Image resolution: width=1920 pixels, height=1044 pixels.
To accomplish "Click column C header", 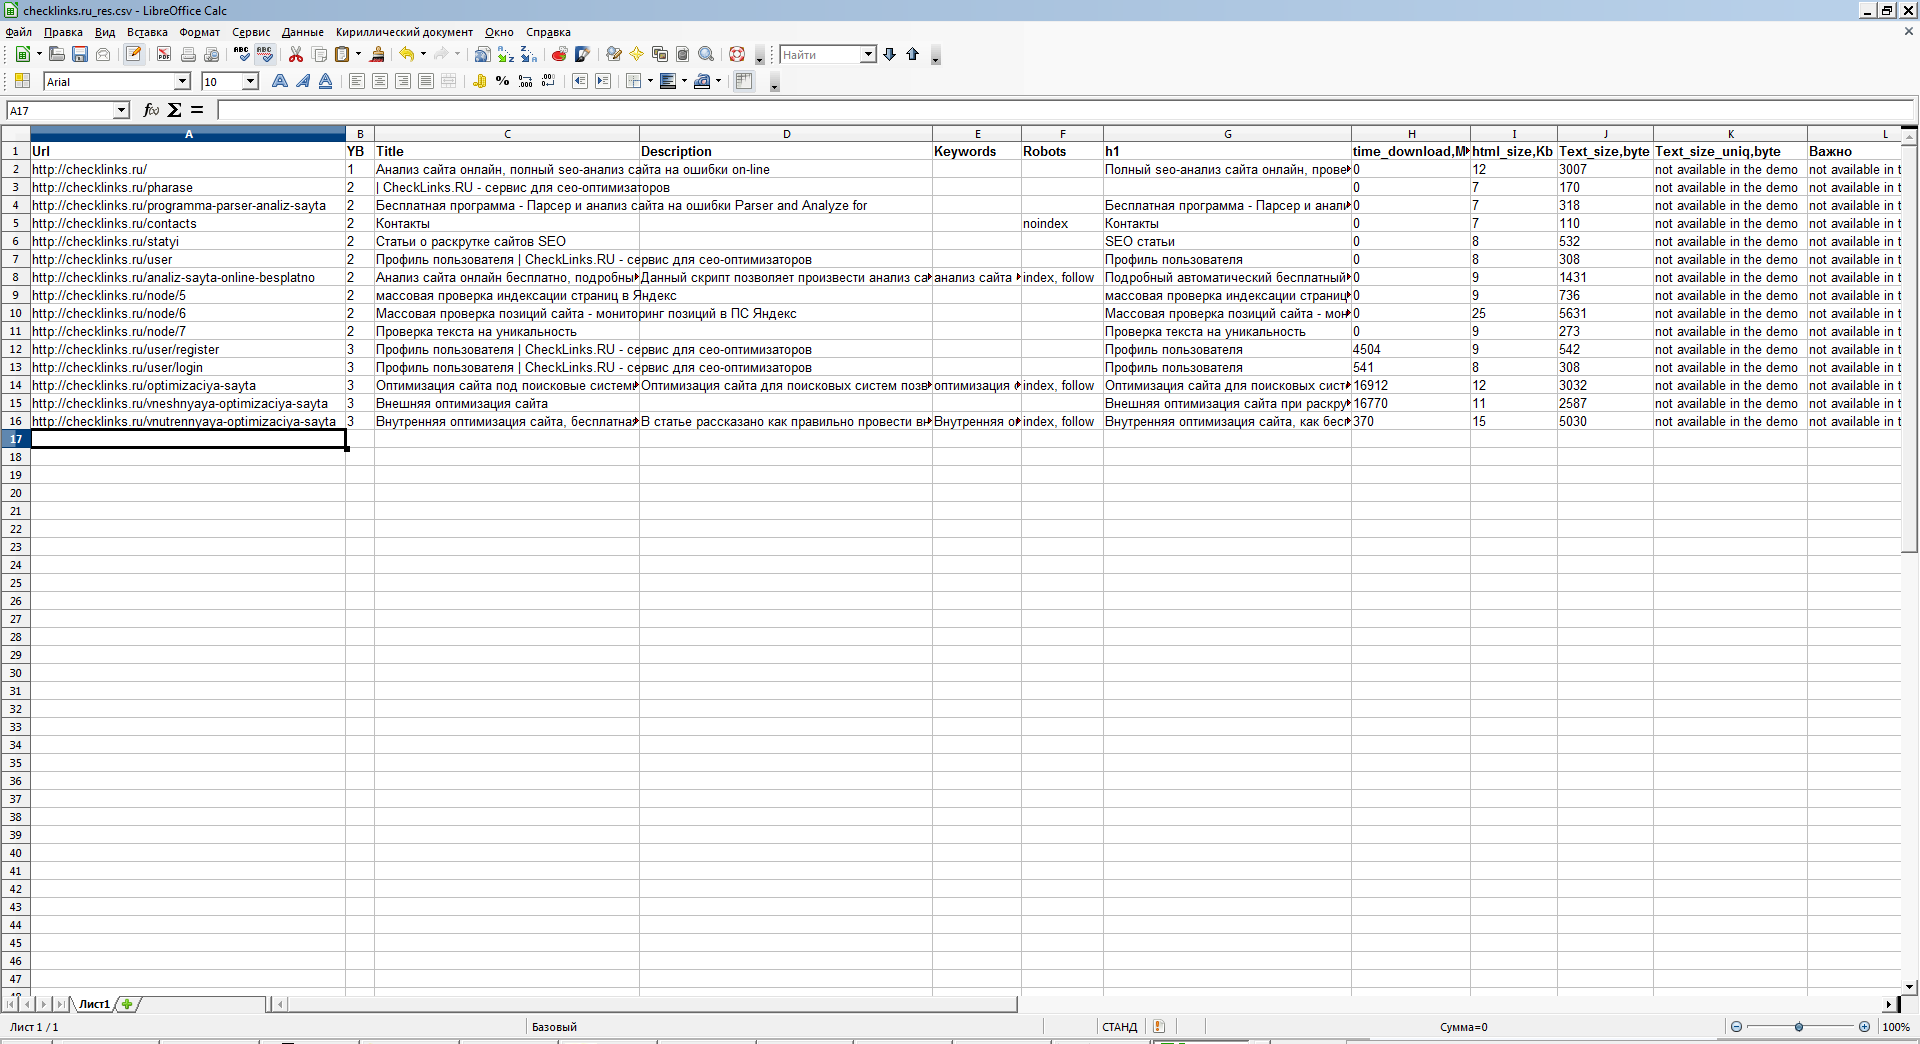I will 507,134.
